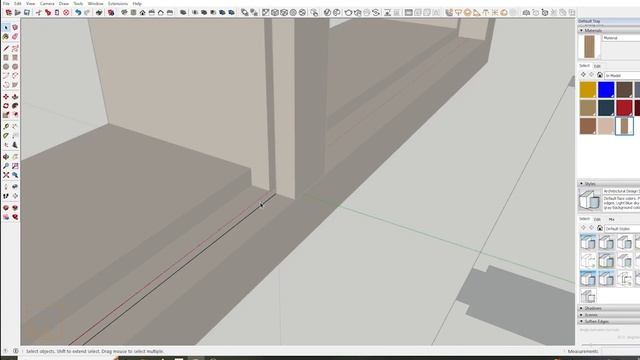
Task: Activate the Eraser tool
Action: [15, 37]
